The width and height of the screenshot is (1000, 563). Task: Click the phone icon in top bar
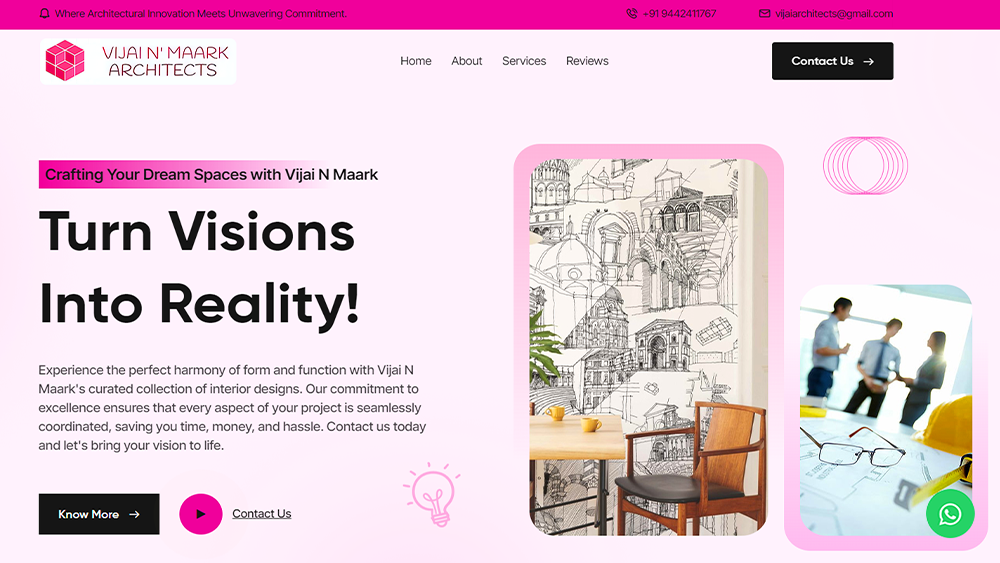tap(631, 13)
